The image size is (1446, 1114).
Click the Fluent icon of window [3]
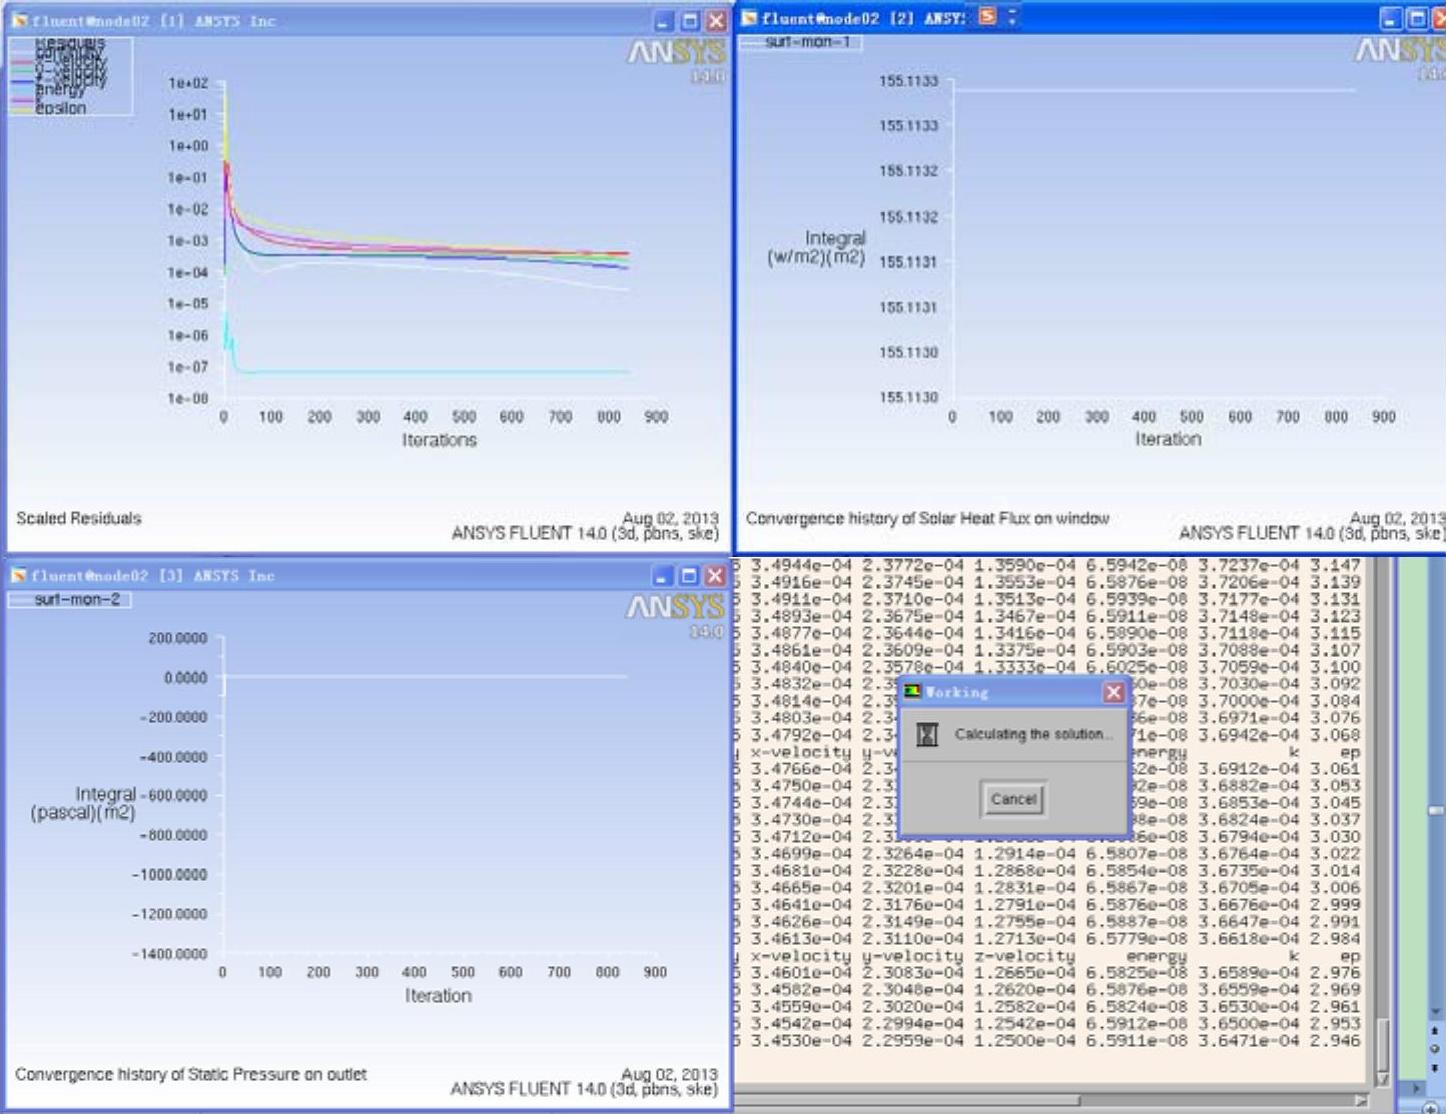pyautogui.click(x=20, y=576)
